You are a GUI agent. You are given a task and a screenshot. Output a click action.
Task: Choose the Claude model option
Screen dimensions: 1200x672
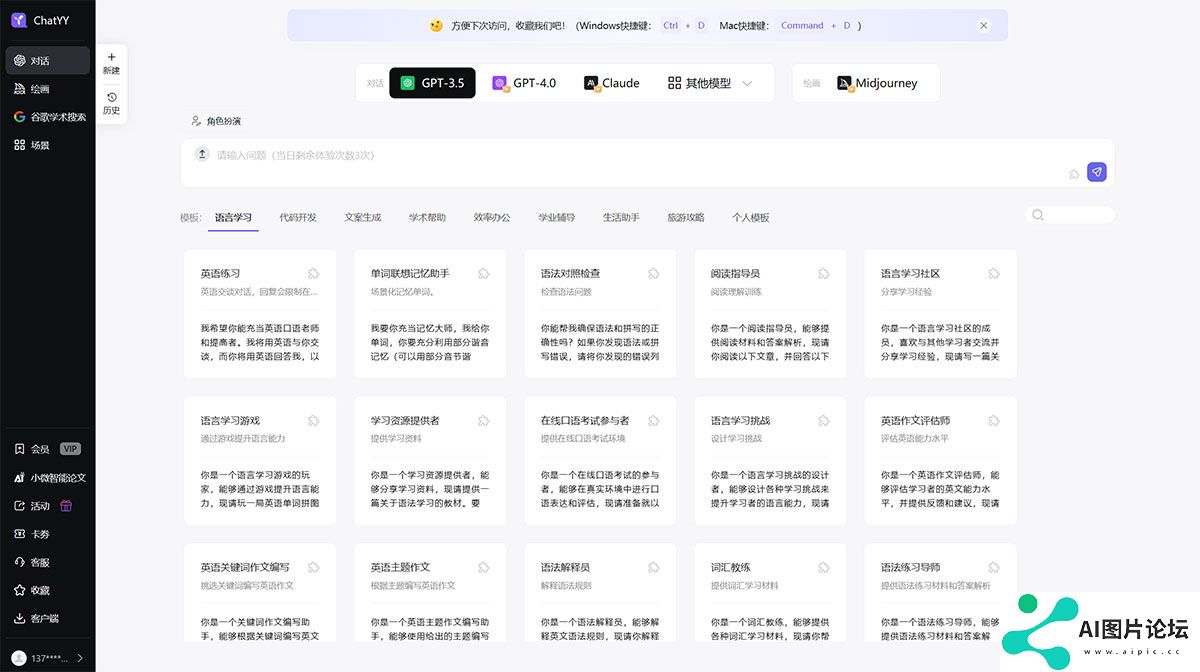pos(611,83)
